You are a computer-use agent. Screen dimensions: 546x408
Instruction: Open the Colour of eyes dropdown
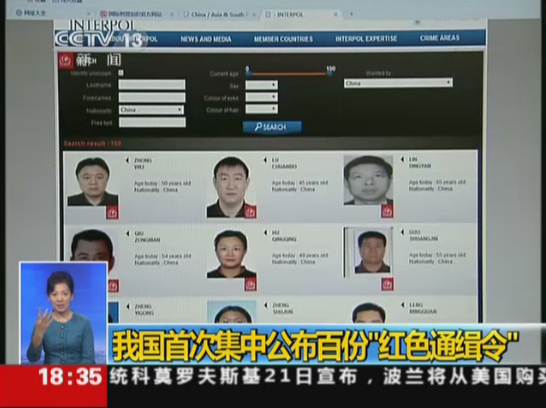point(262,97)
